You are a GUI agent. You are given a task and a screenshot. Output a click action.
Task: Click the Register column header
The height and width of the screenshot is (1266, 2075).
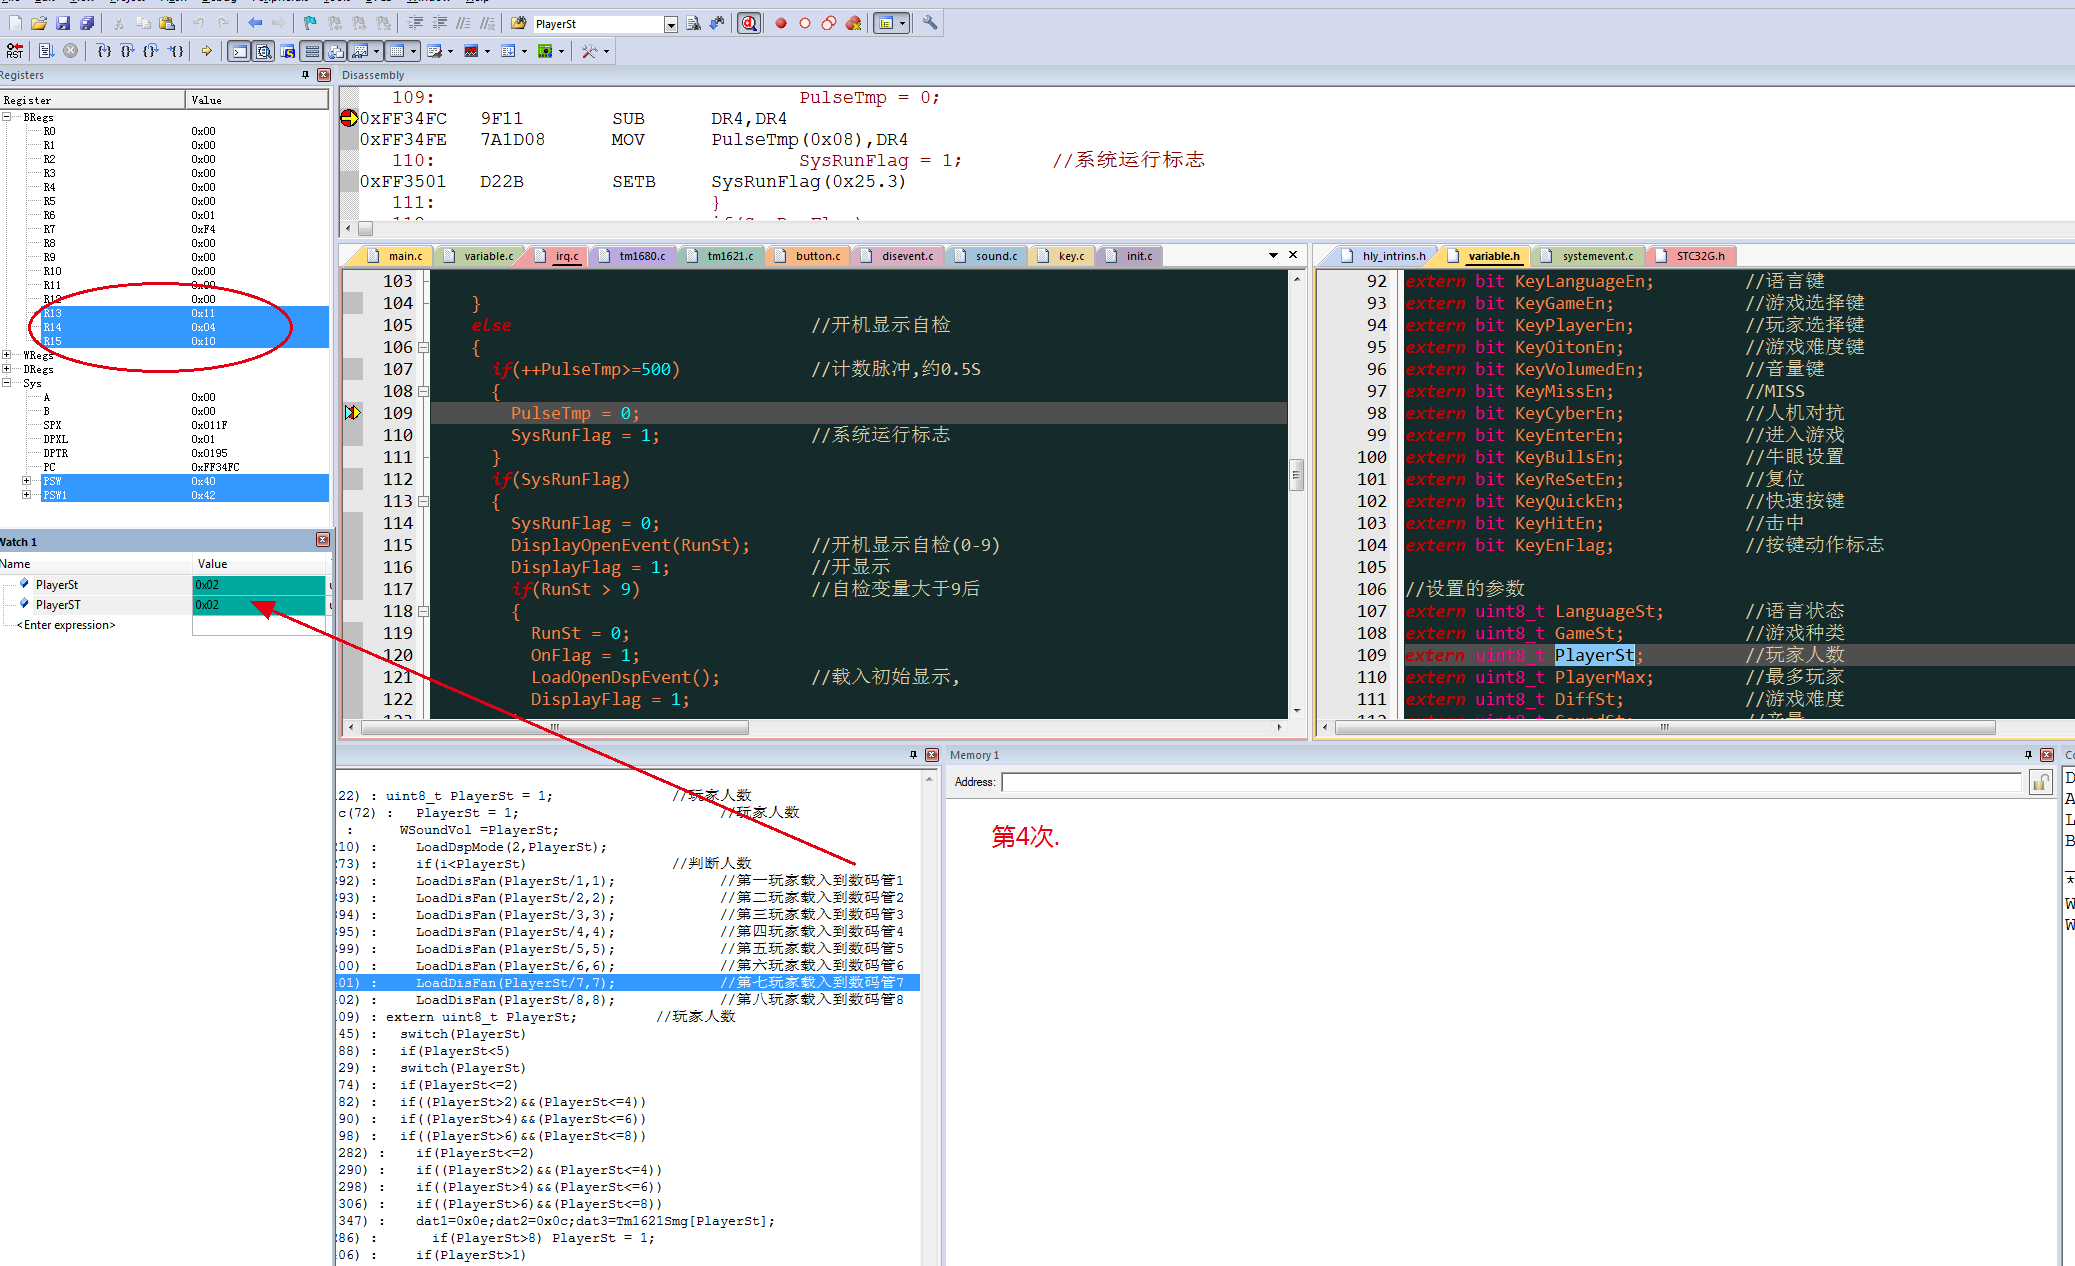click(x=93, y=100)
